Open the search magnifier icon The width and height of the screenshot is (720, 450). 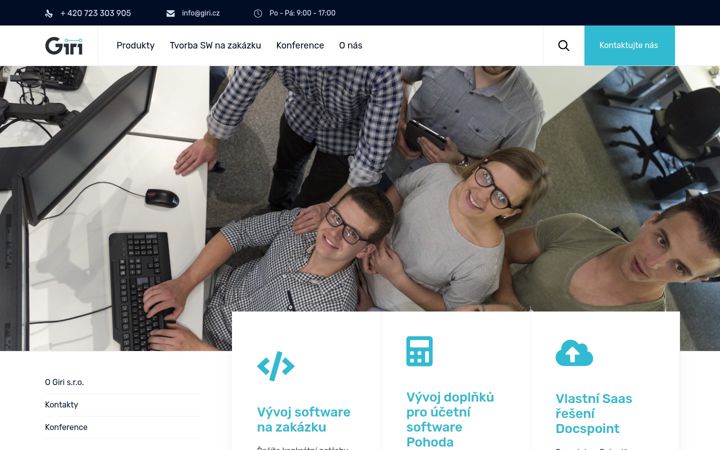point(563,45)
